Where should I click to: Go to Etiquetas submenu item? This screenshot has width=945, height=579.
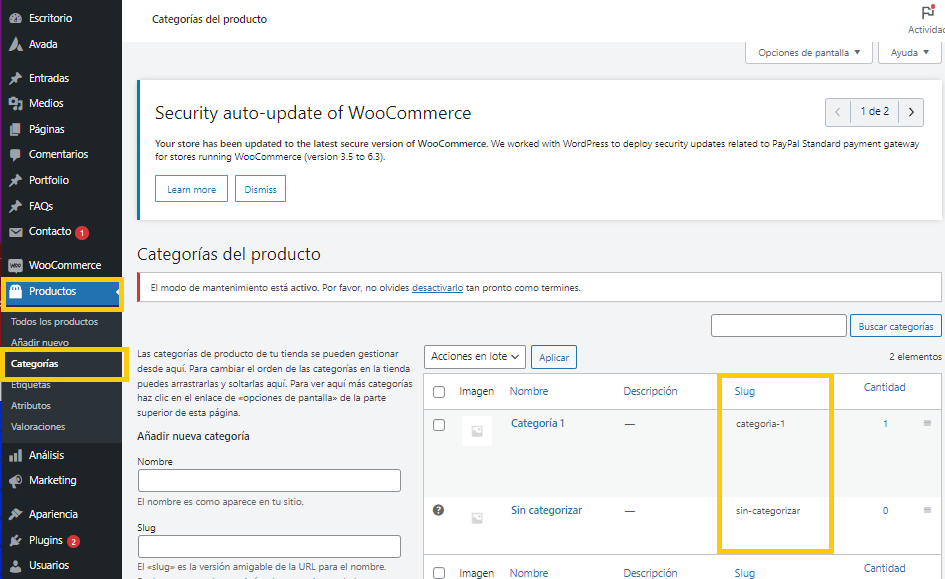tap(30, 385)
